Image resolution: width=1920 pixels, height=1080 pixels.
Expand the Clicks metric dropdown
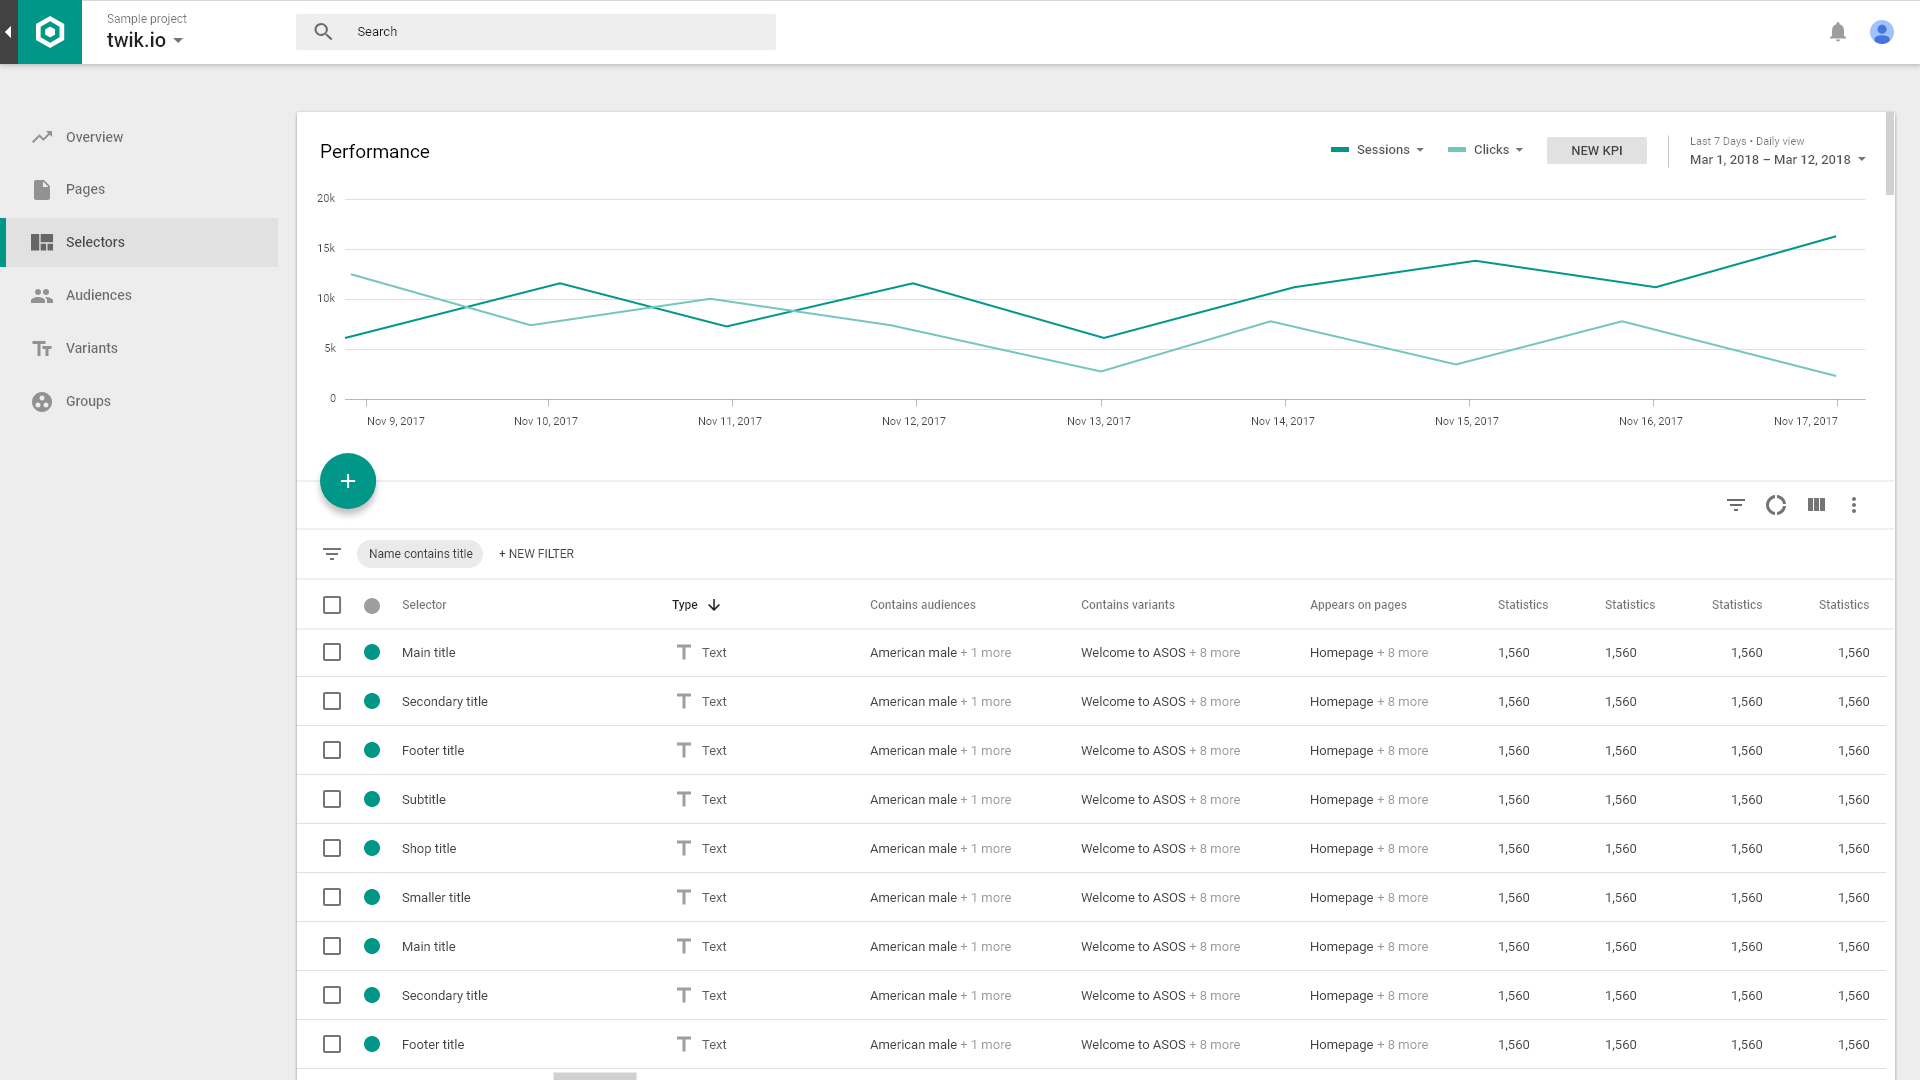tap(1497, 150)
